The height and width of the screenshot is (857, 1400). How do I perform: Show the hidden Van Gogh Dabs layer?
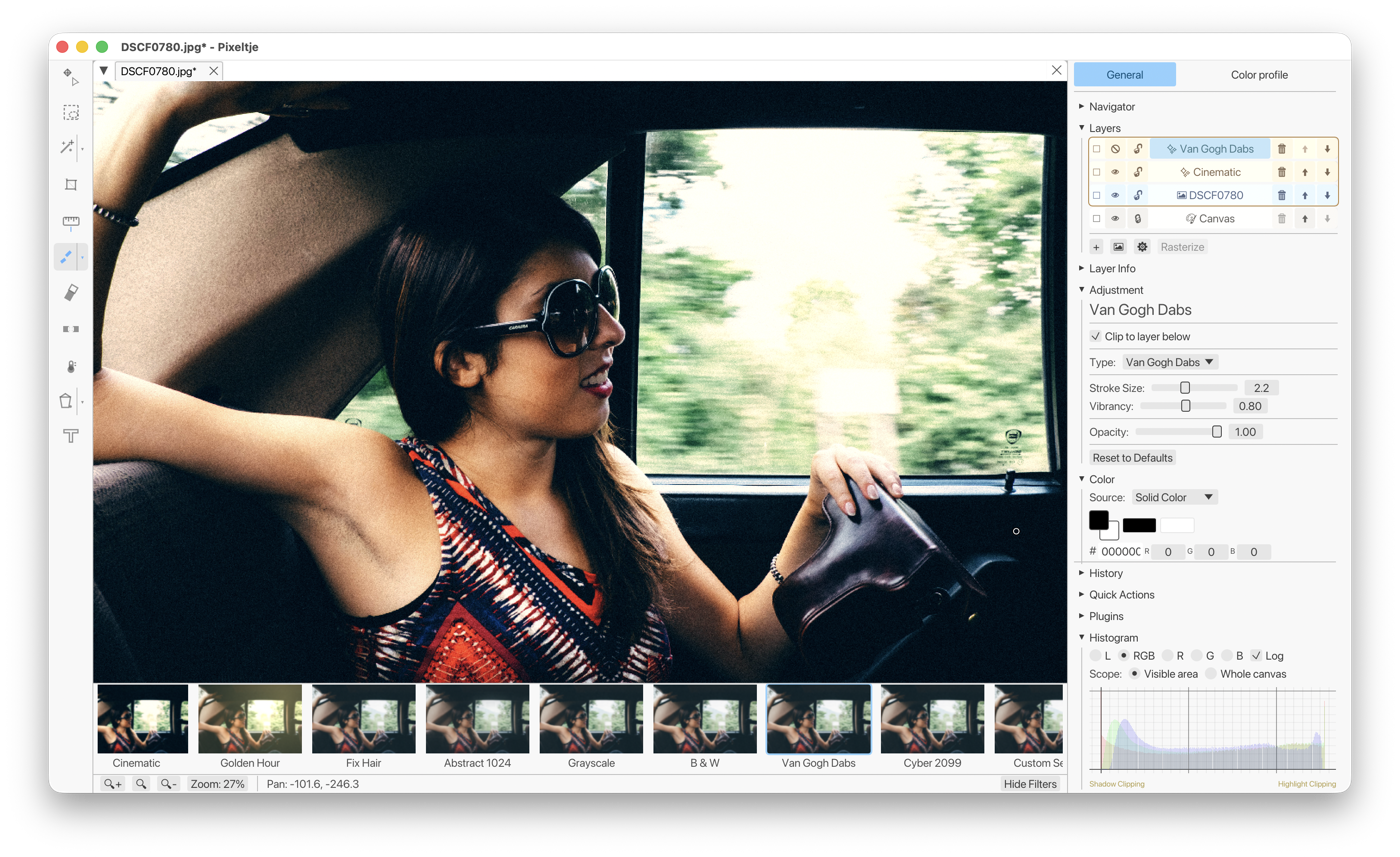(1116, 149)
